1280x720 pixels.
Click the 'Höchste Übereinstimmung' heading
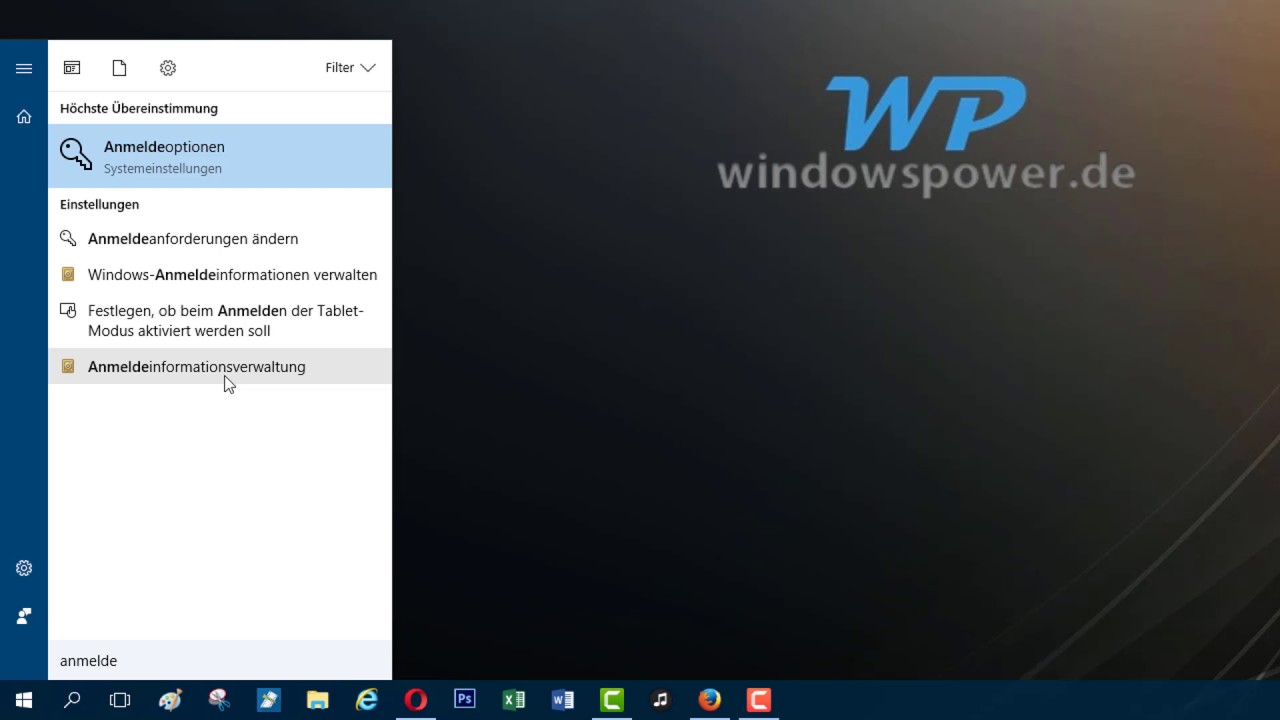click(x=139, y=108)
